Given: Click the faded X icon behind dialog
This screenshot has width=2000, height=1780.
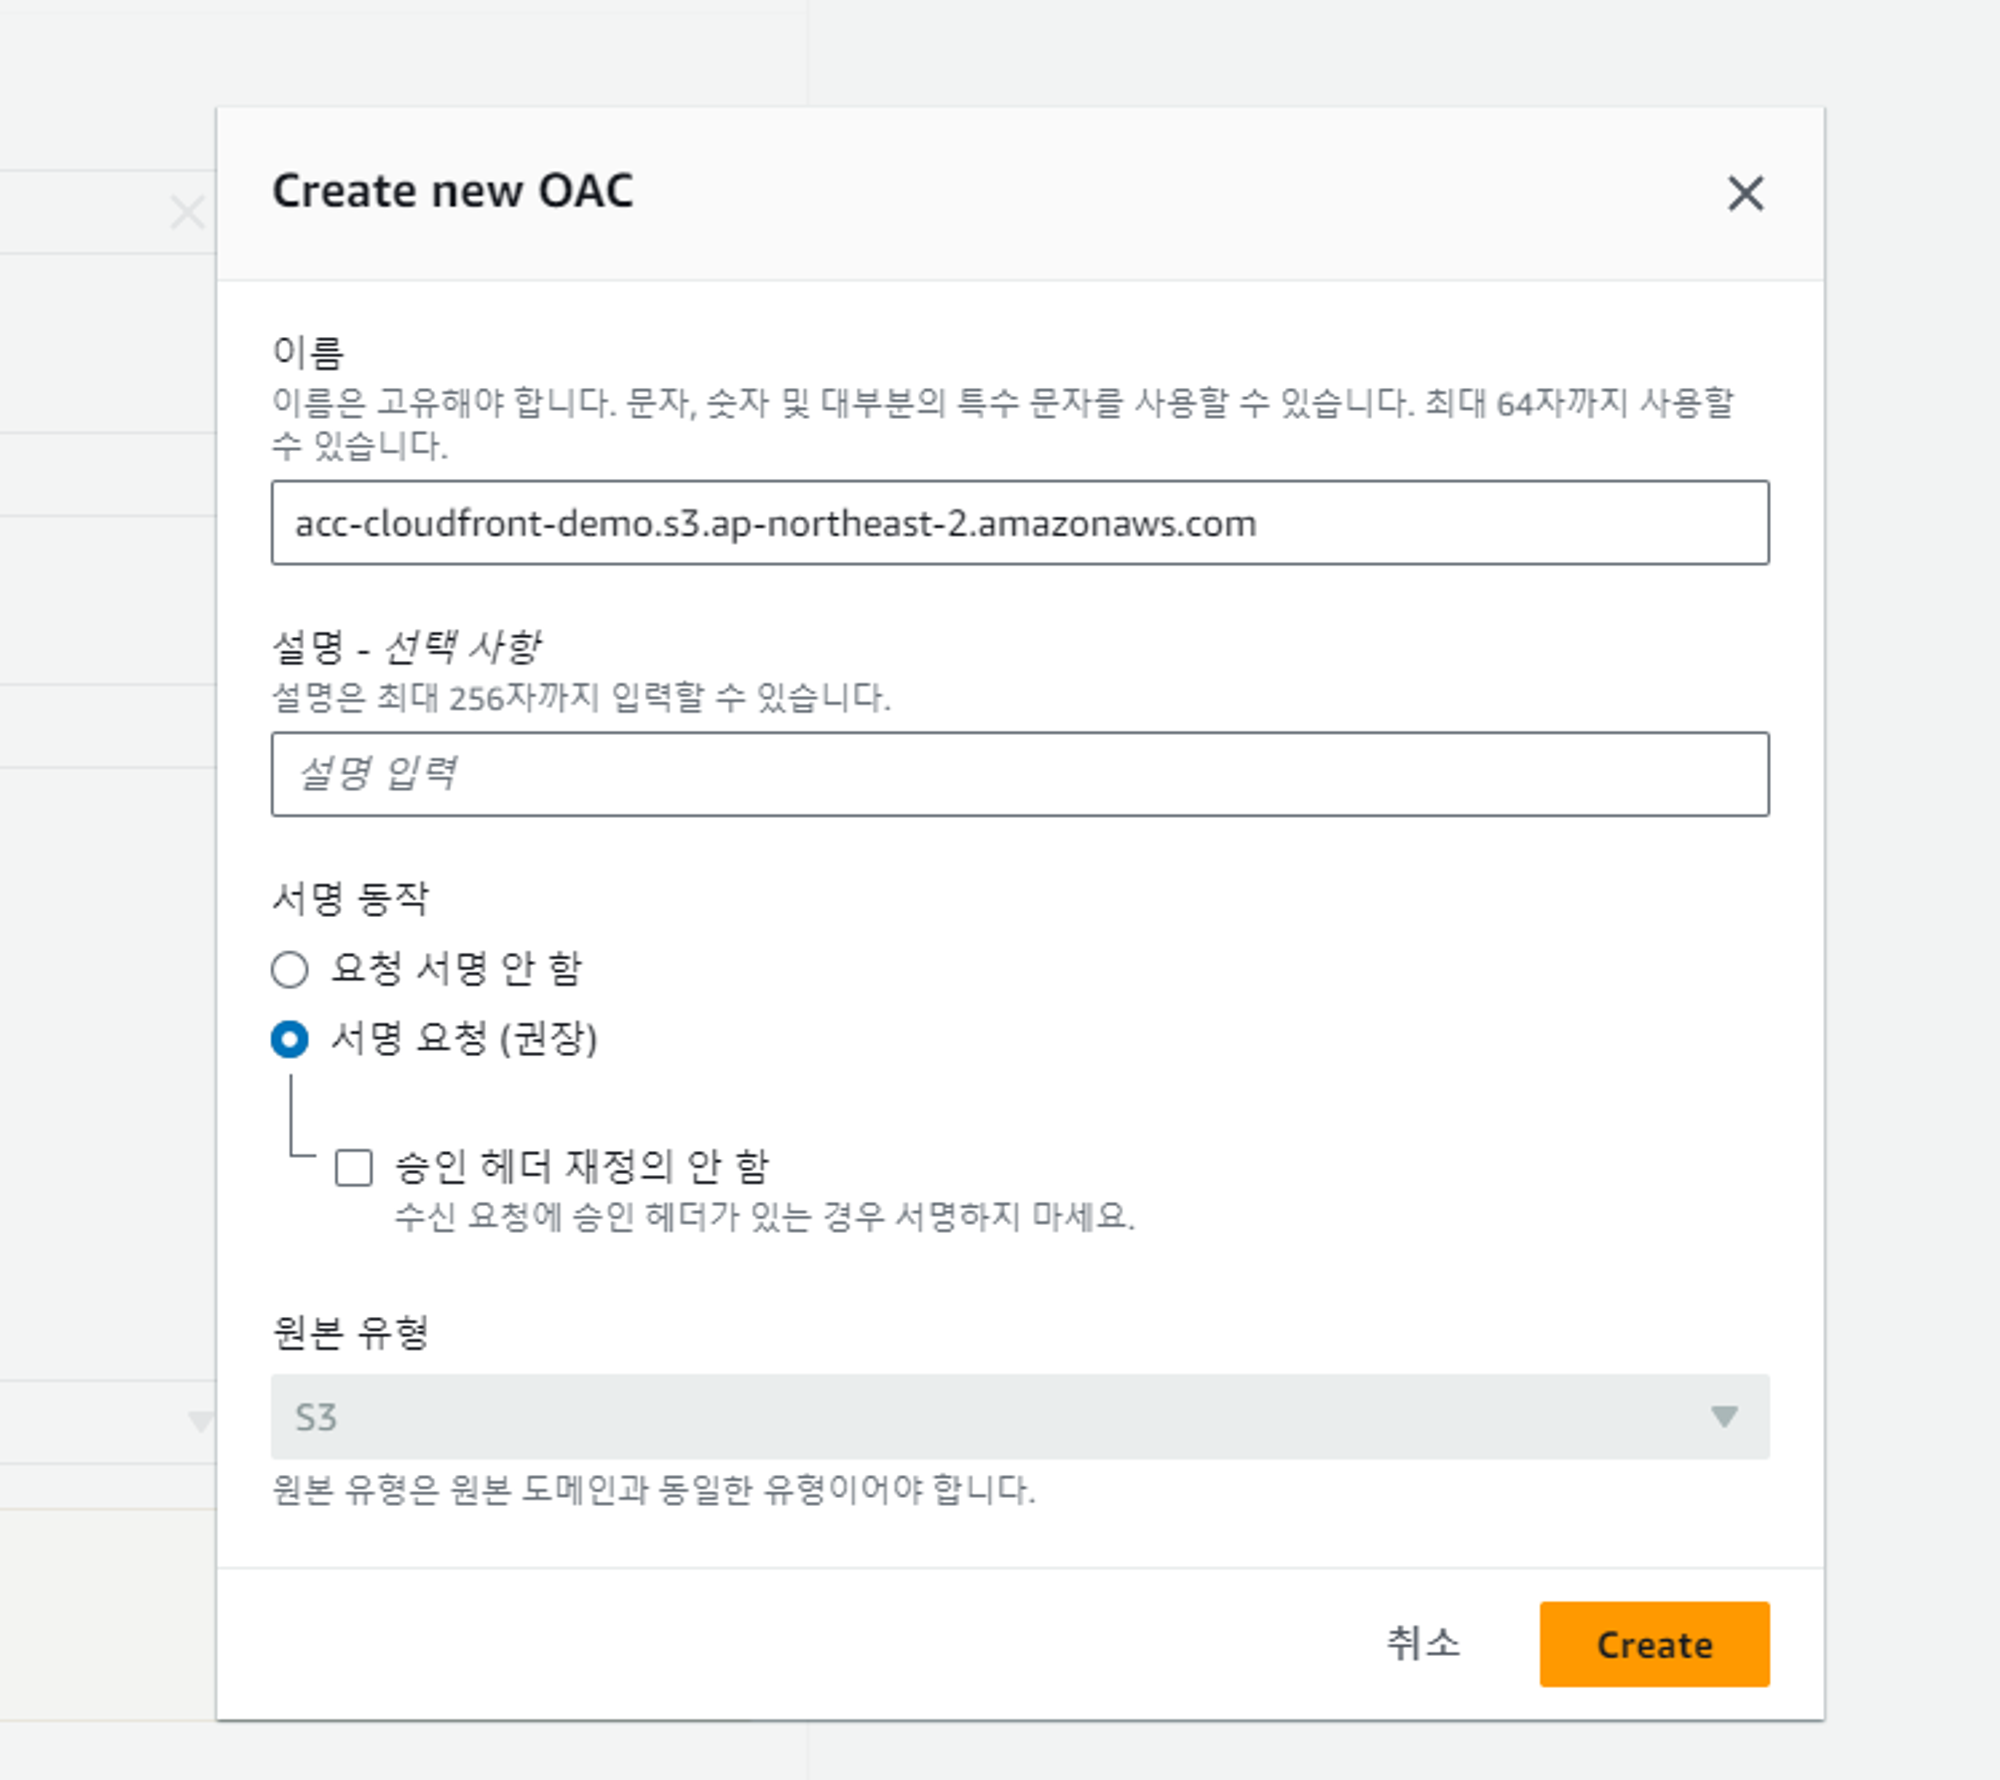Looking at the screenshot, I should 187,212.
